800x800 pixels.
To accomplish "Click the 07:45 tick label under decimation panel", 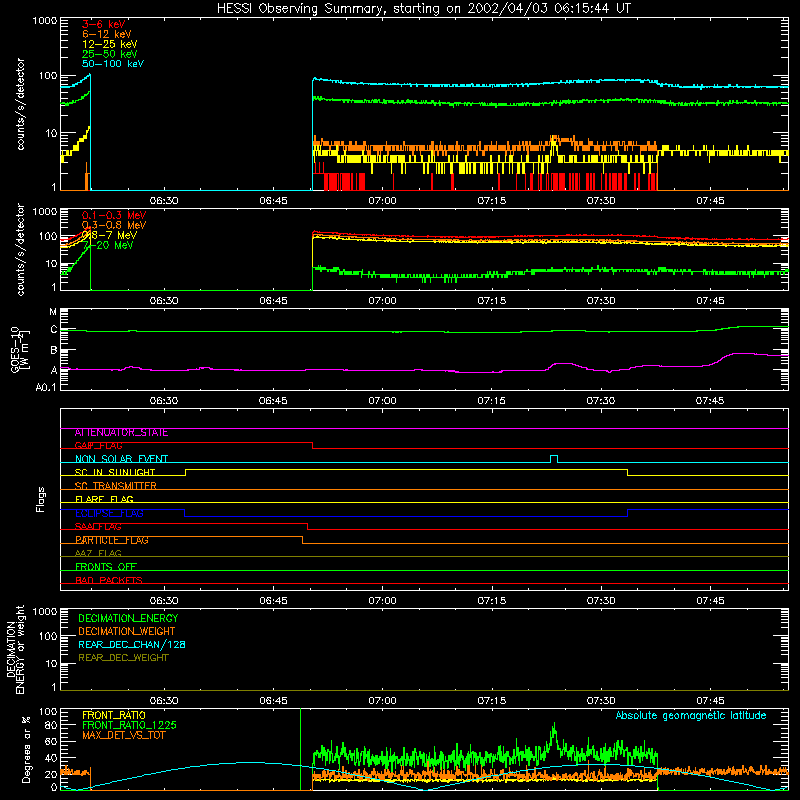I will point(710,701).
